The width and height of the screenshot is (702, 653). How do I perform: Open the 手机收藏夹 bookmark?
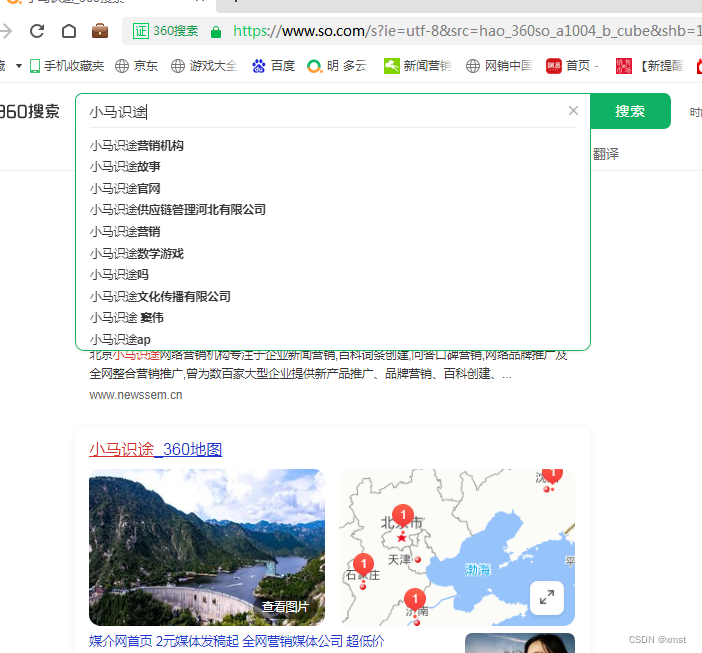67,66
